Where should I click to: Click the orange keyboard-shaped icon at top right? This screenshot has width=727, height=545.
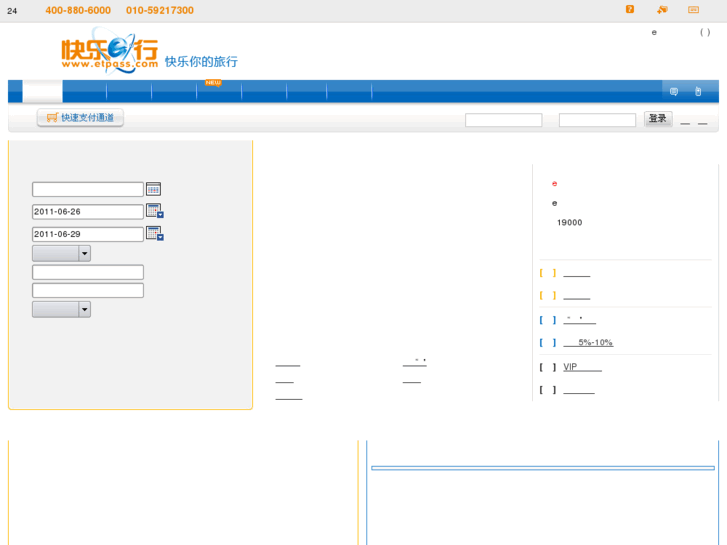pyautogui.click(x=693, y=10)
